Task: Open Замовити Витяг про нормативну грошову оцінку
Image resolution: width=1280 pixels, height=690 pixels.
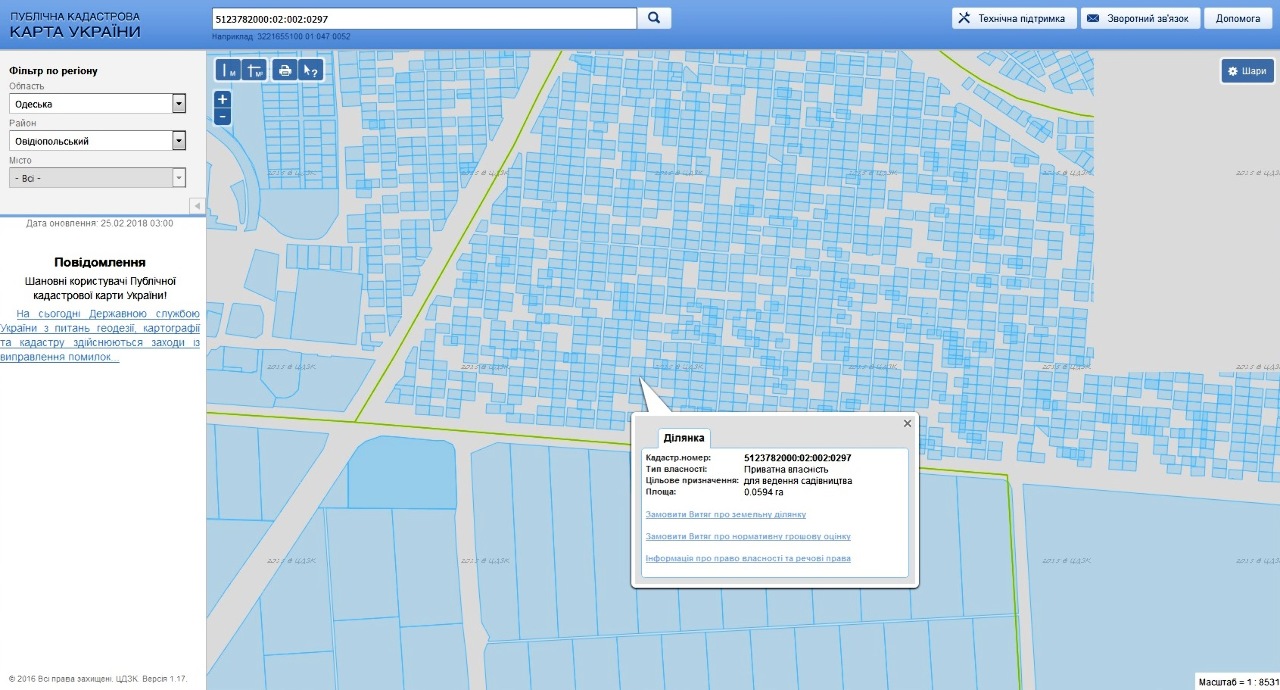Action: point(748,536)
